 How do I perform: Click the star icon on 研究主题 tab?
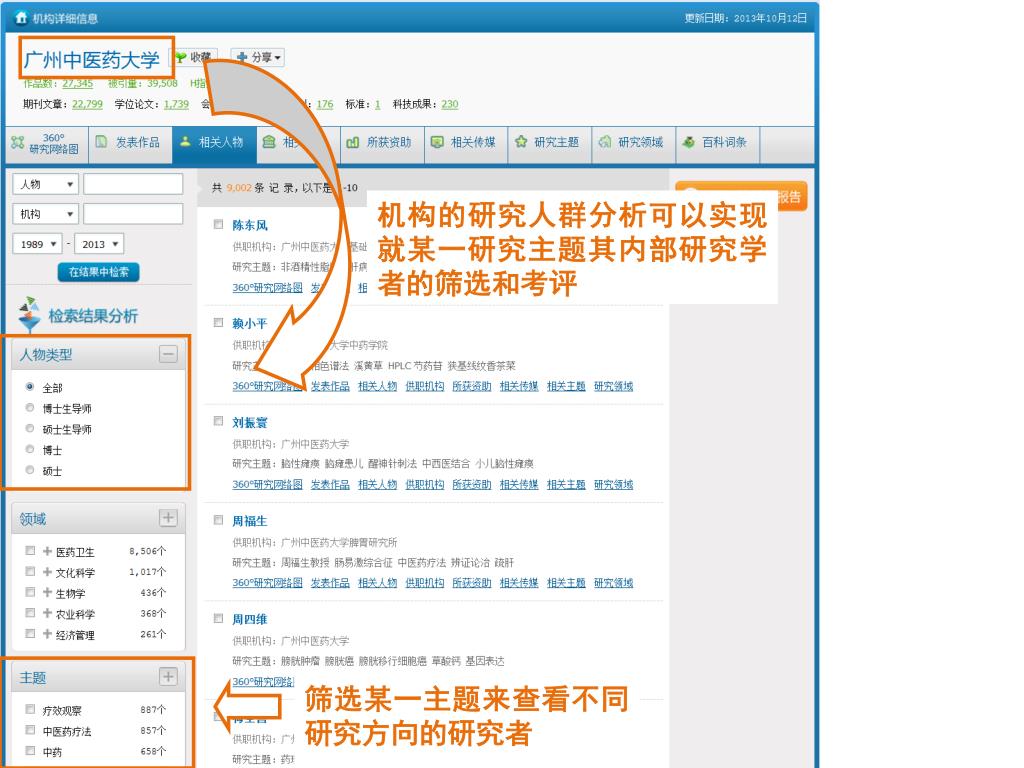click(x=520, y=141)
